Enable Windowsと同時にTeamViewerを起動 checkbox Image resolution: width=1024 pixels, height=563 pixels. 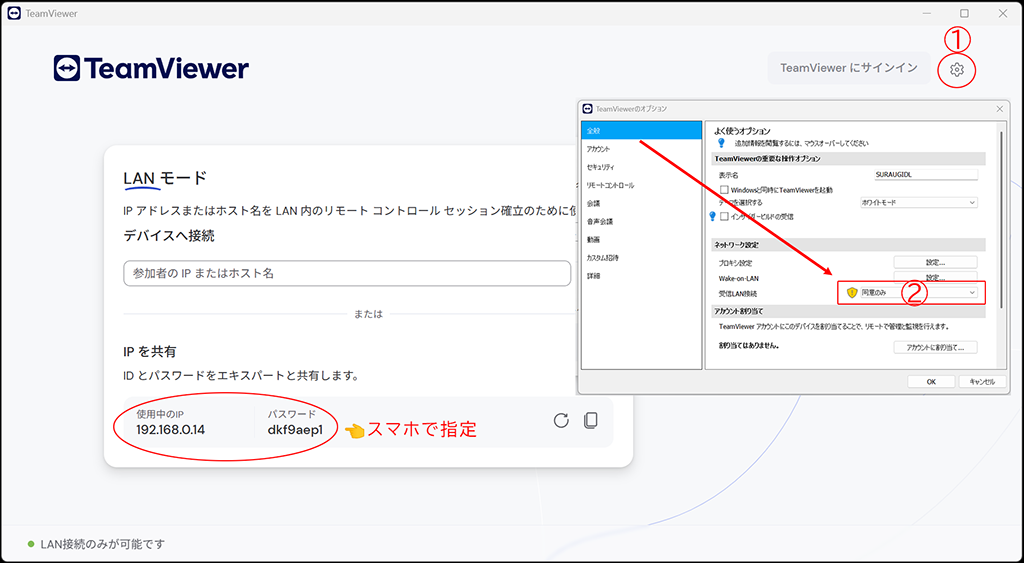click(724, 189)
